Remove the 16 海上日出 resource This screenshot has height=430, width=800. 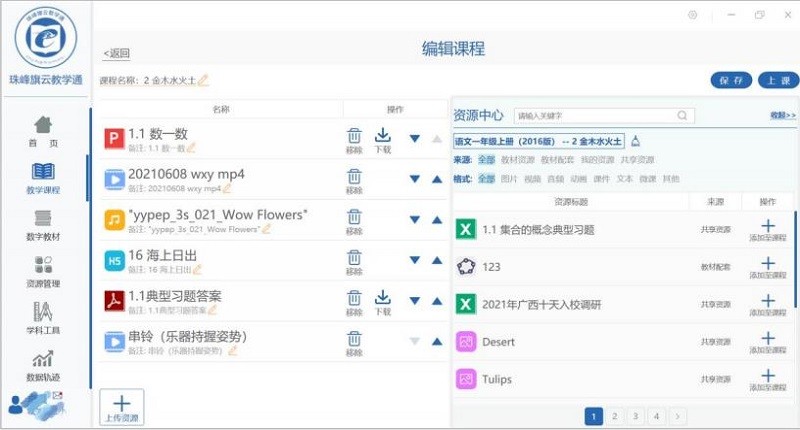tap(354, 263)
